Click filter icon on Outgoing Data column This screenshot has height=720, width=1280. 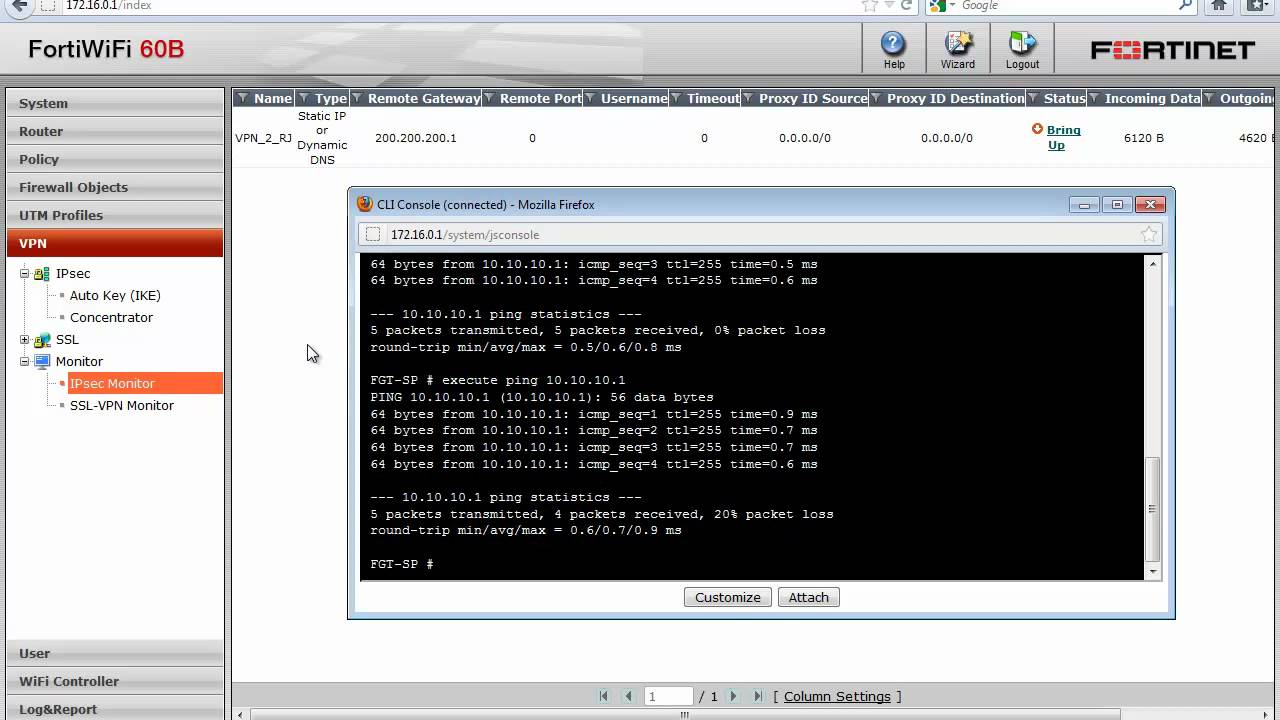pos(1210,98)
